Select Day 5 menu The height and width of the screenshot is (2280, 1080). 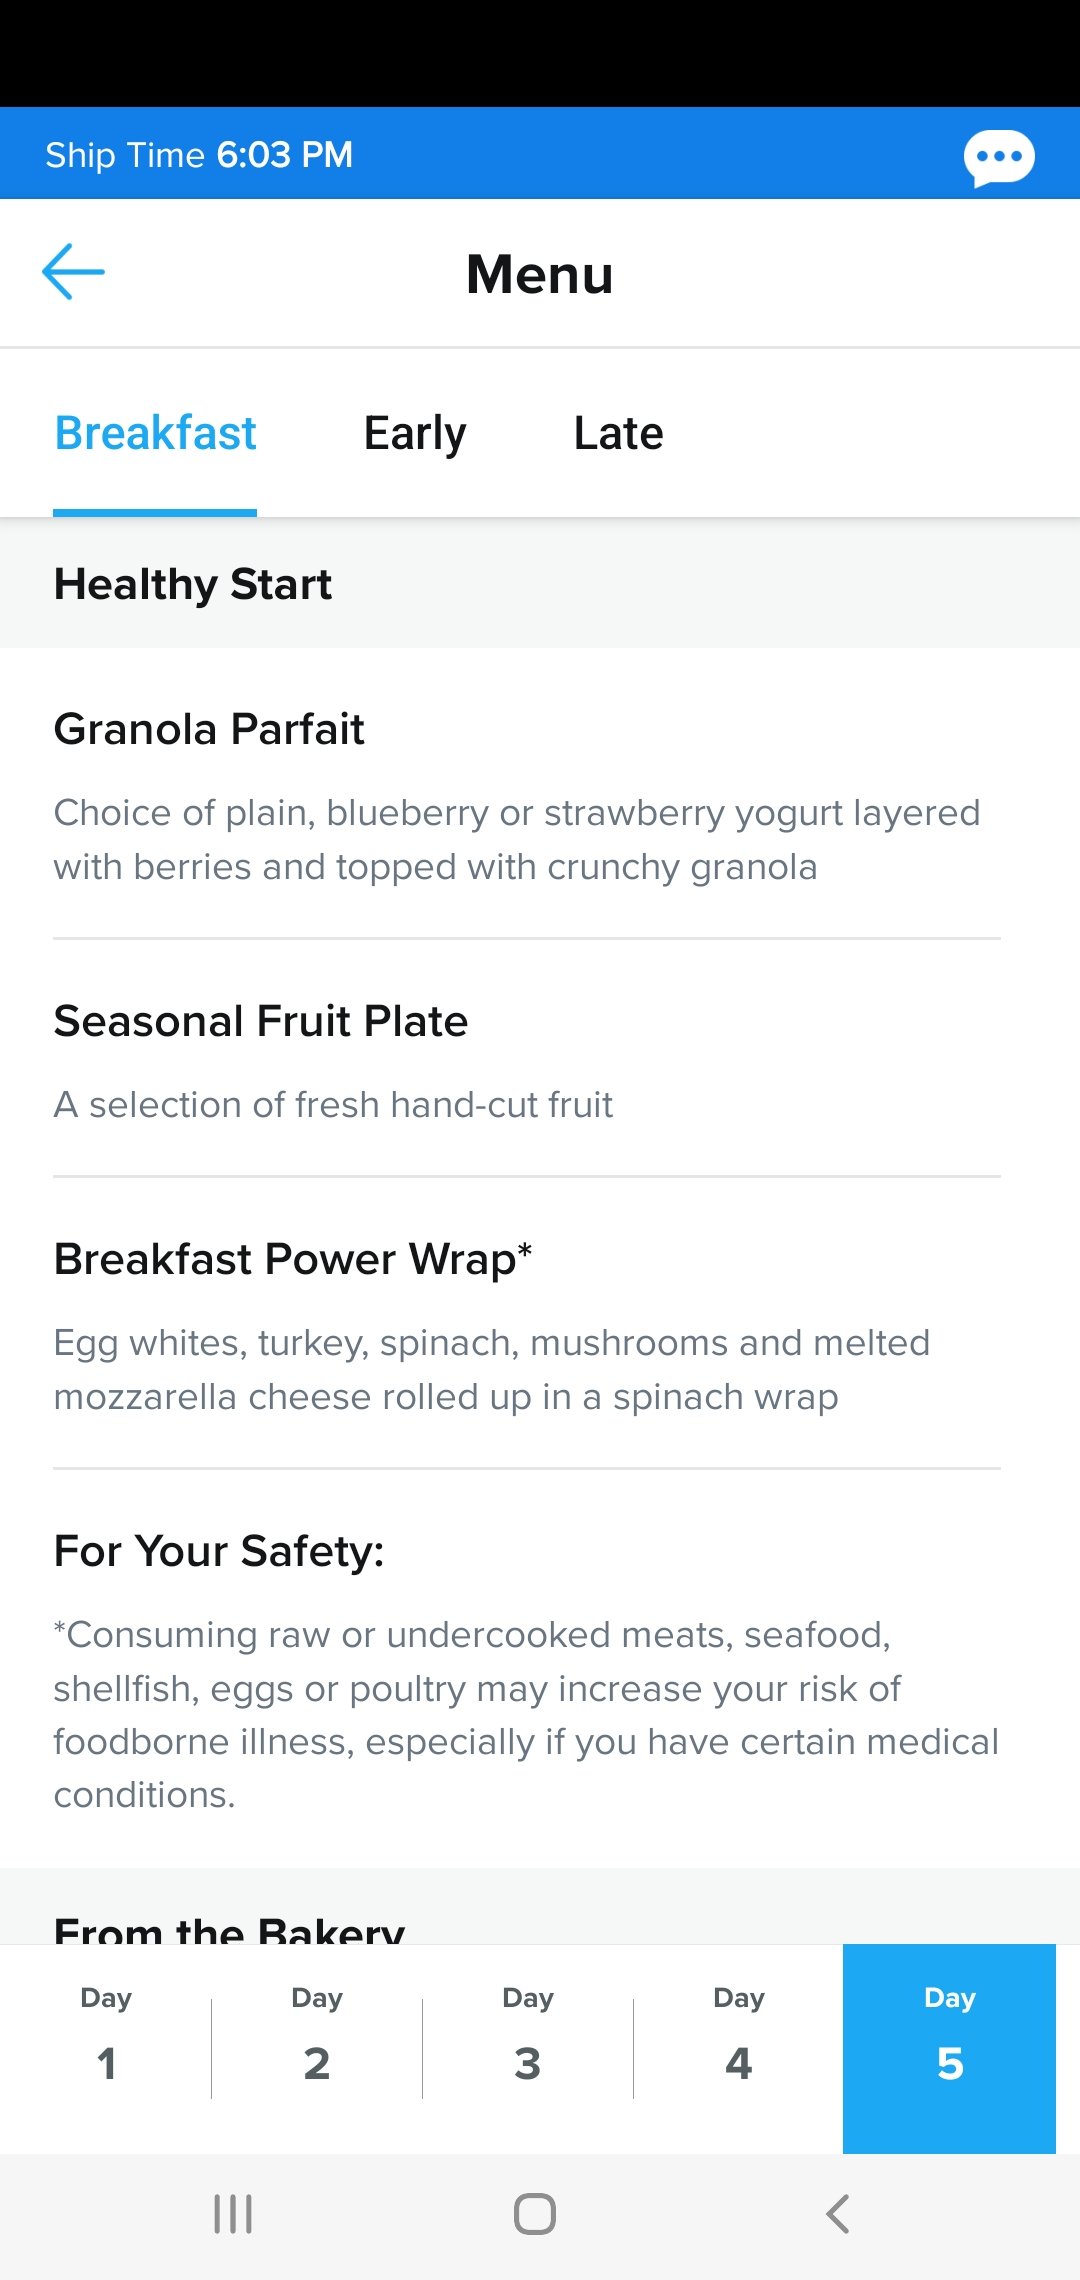point(949,2048)
